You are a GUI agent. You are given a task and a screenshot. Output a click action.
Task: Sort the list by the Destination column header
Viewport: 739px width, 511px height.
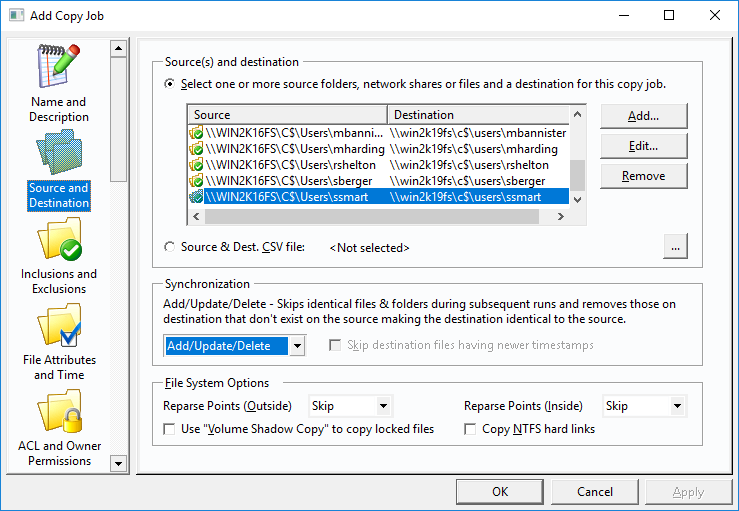coord(478,115)
